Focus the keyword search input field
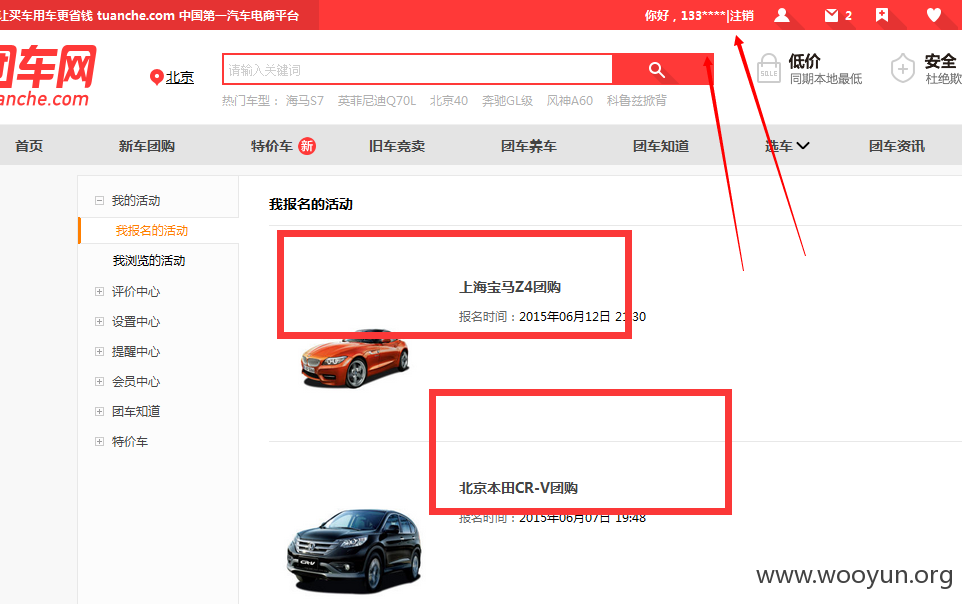The width and height of the screenshot is (962, 604). click(418, 70)
